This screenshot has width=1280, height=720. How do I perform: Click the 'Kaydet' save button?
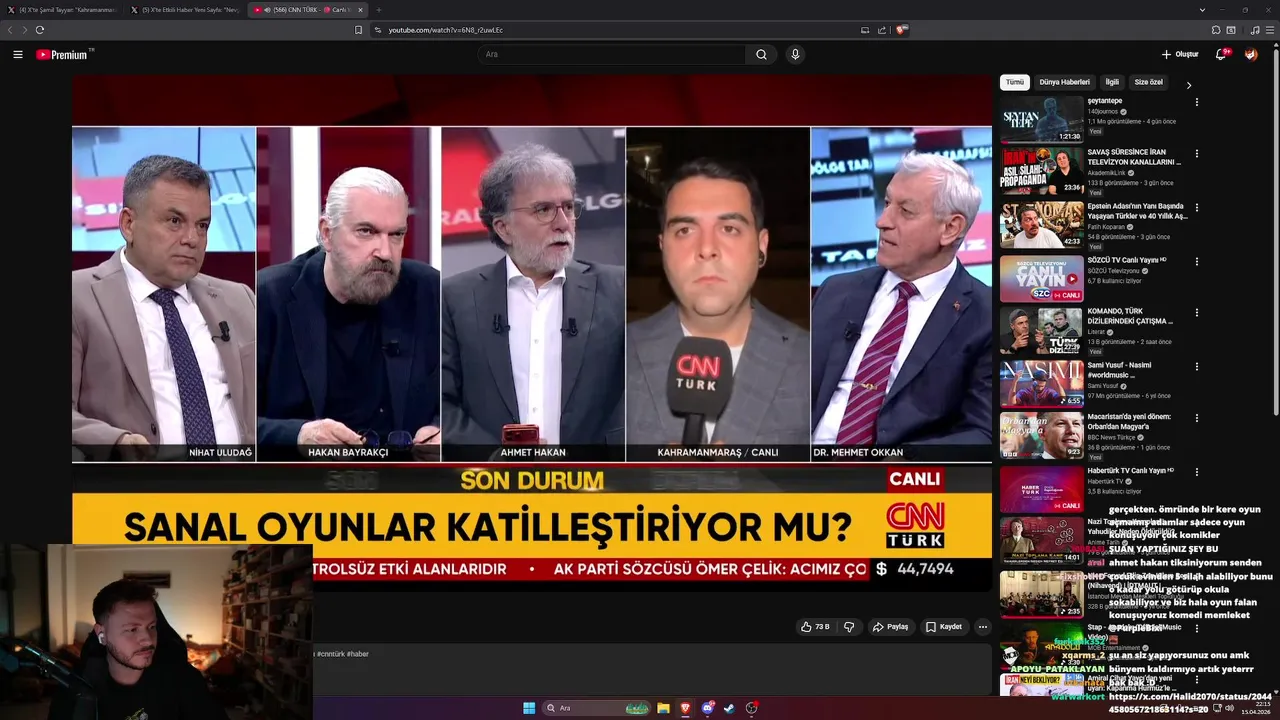944,627
